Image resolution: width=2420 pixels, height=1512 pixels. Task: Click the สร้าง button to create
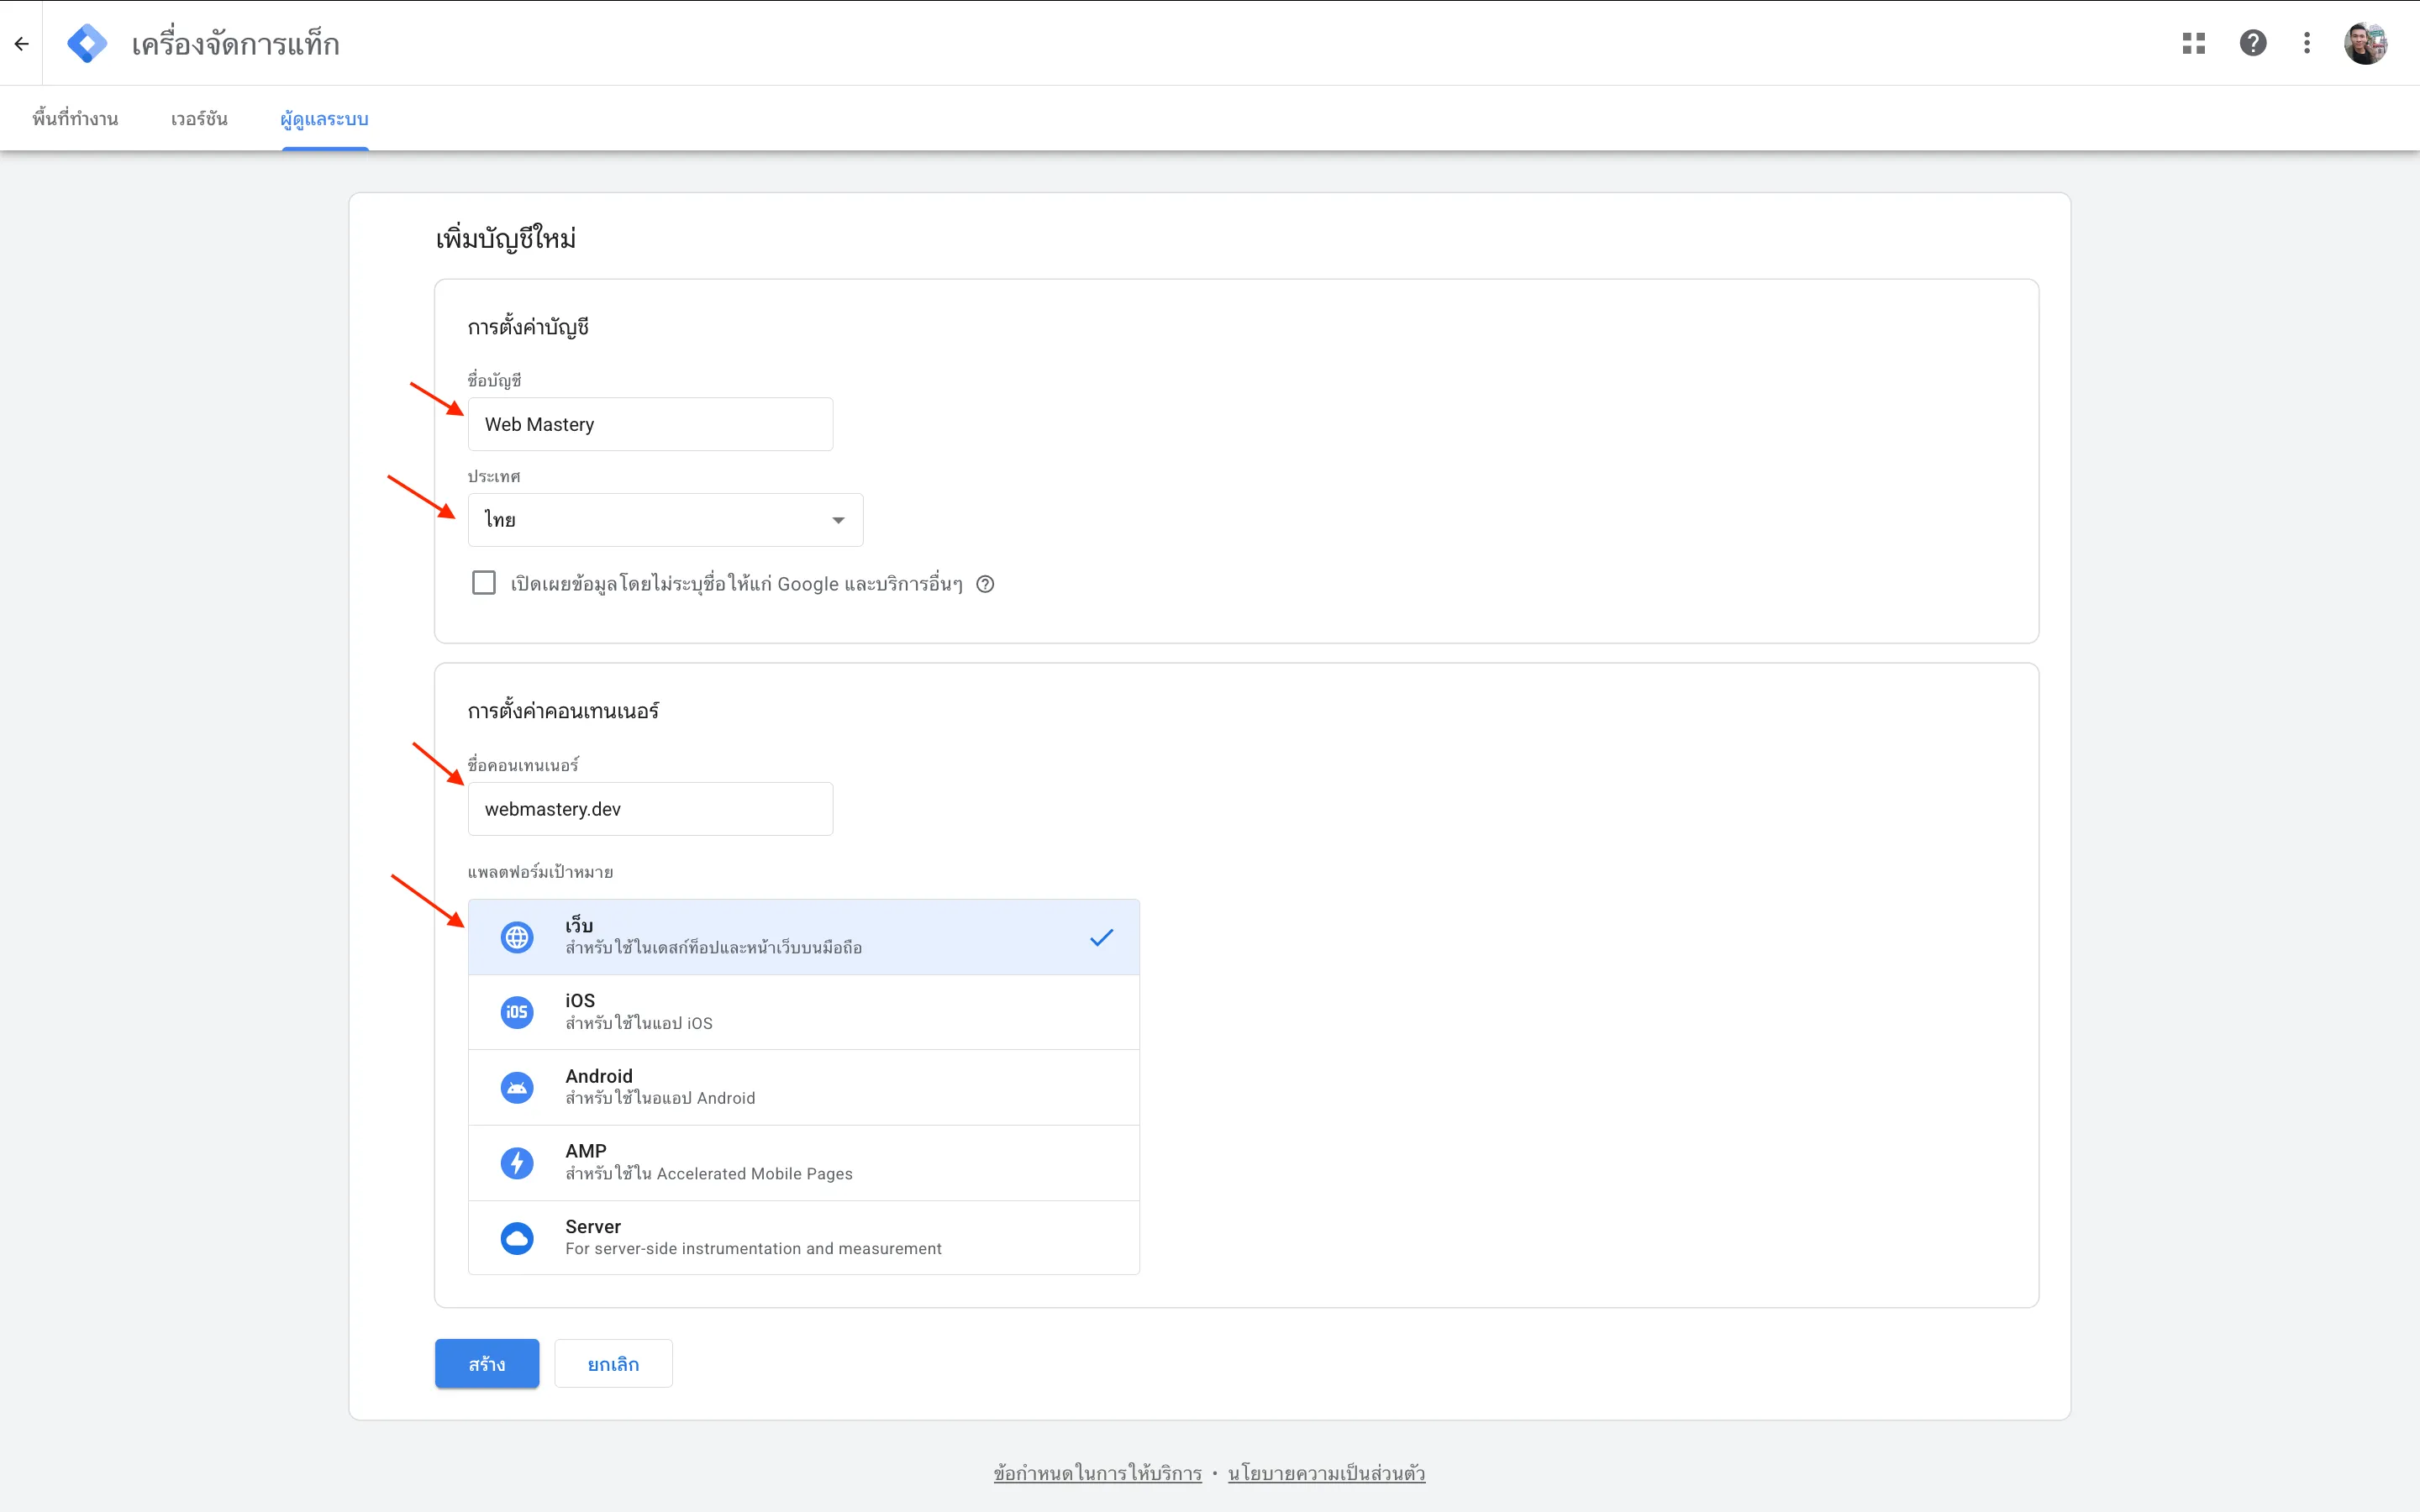486,1363
